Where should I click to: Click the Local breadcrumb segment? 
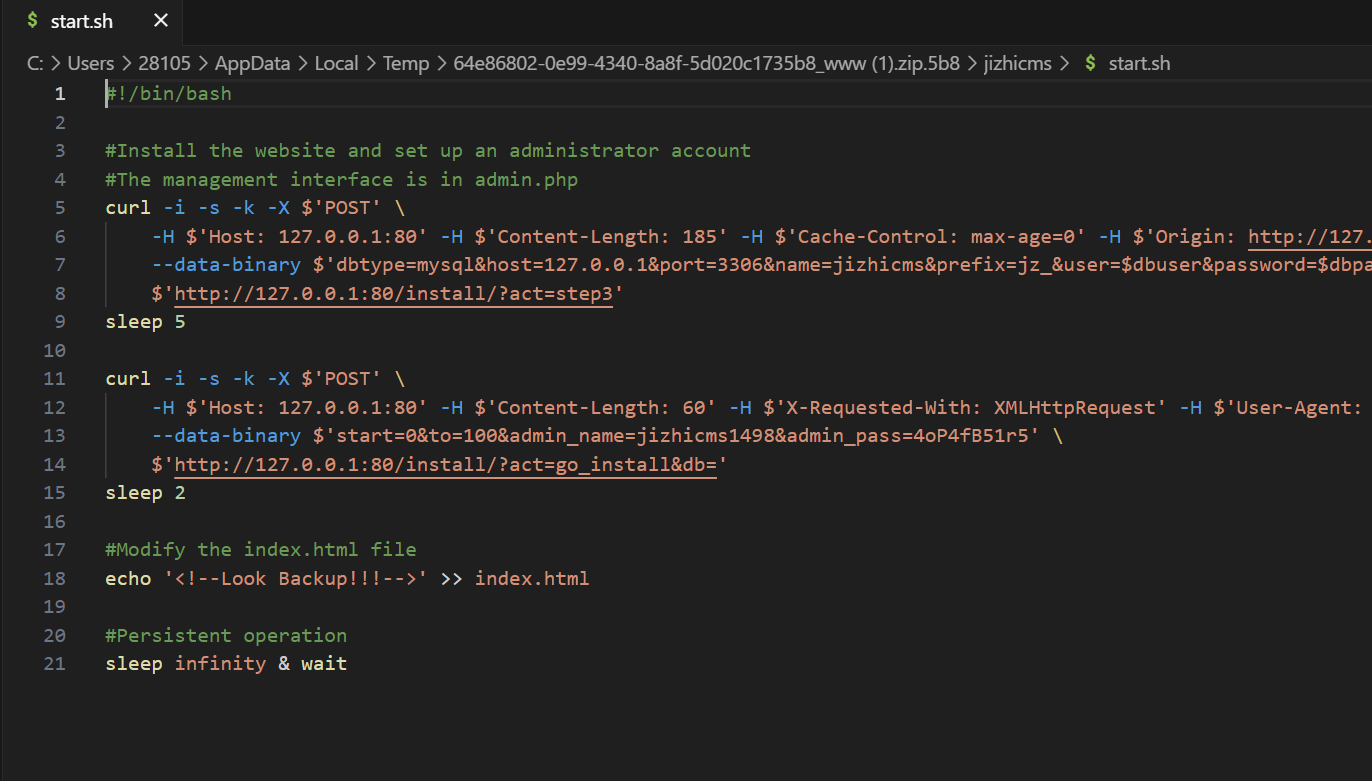tap(336, 63)
